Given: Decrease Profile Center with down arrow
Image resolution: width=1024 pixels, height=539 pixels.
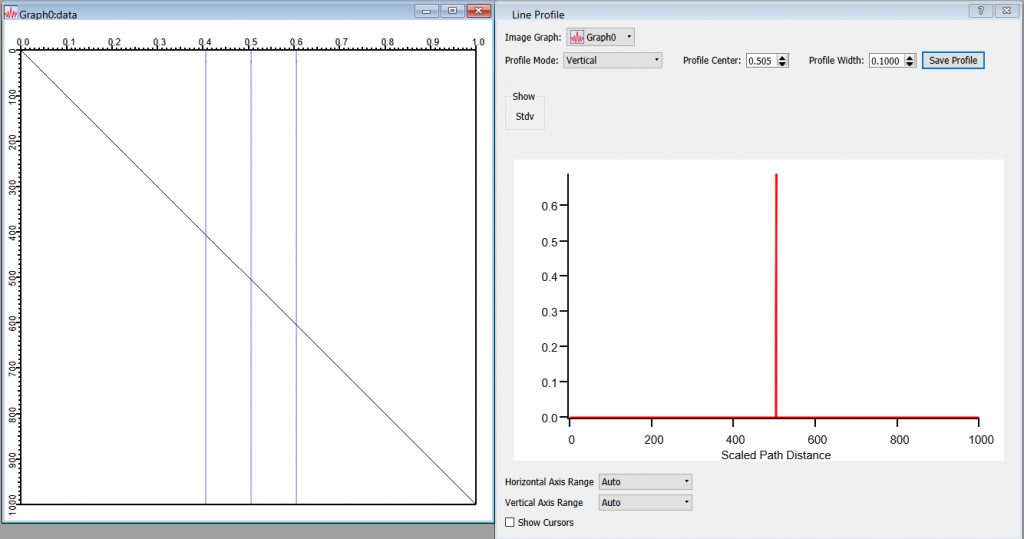Looking at the screenshot, I should coord(782,64).
